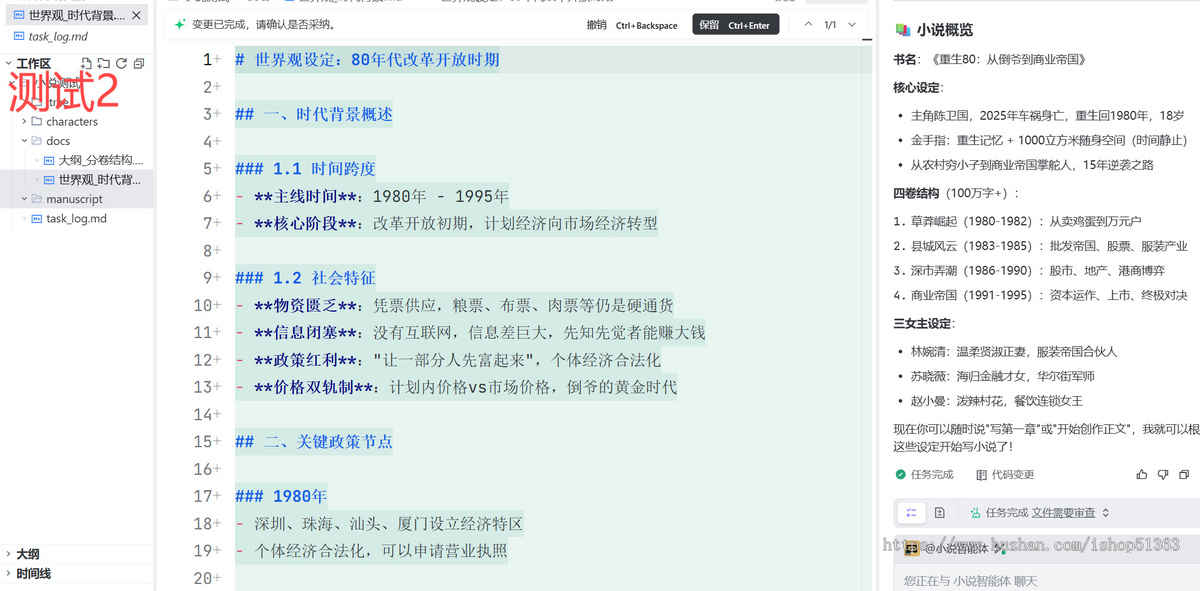The width and height of the screenshot is (1200, 591).
Task: Click the sparkle icon beside 变更已完成
Action: click(x=180, y=24)
